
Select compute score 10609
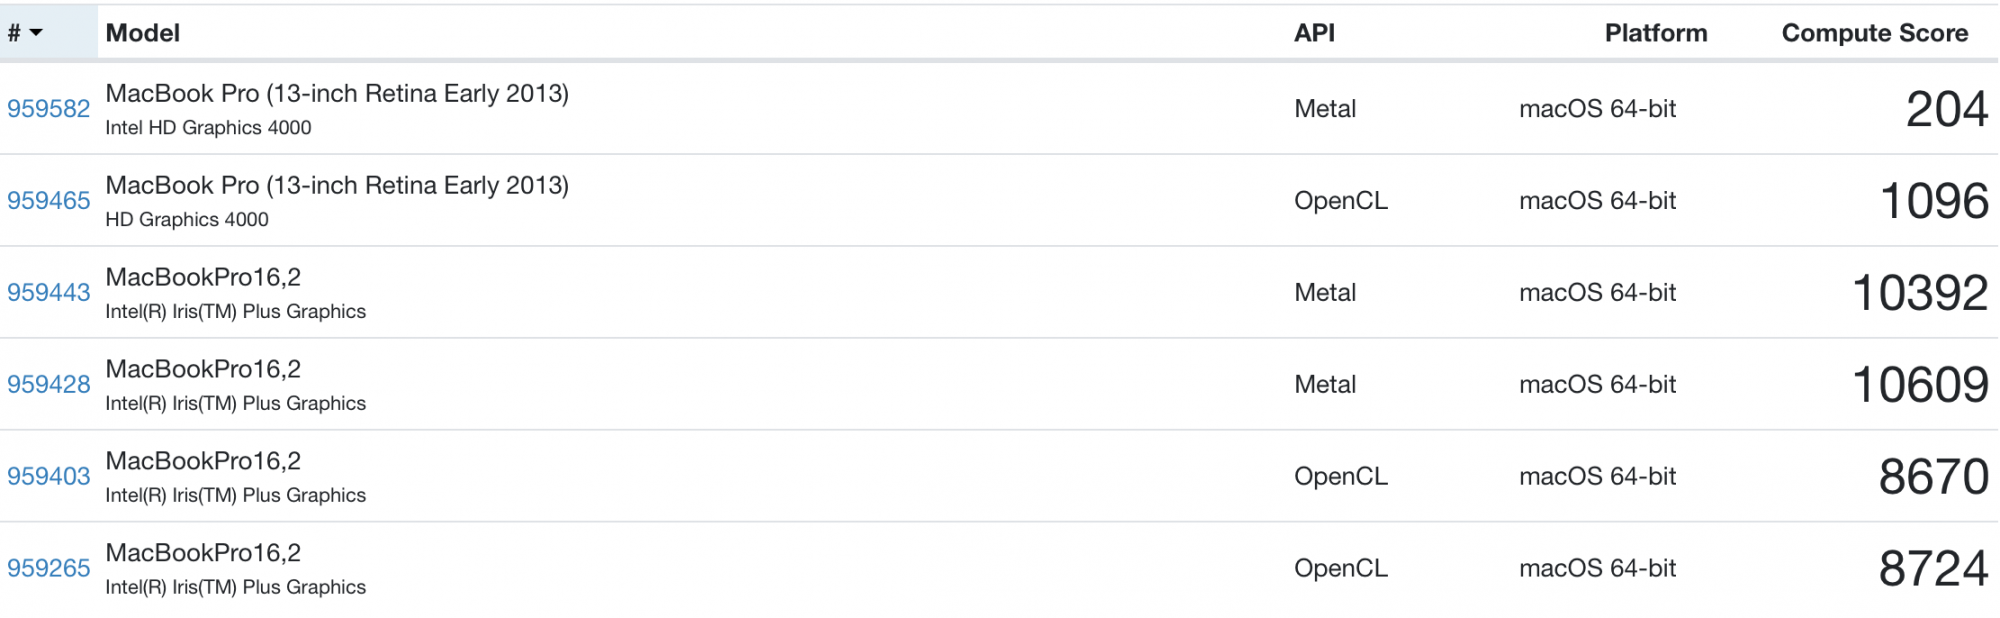[x=1921, y=385]
